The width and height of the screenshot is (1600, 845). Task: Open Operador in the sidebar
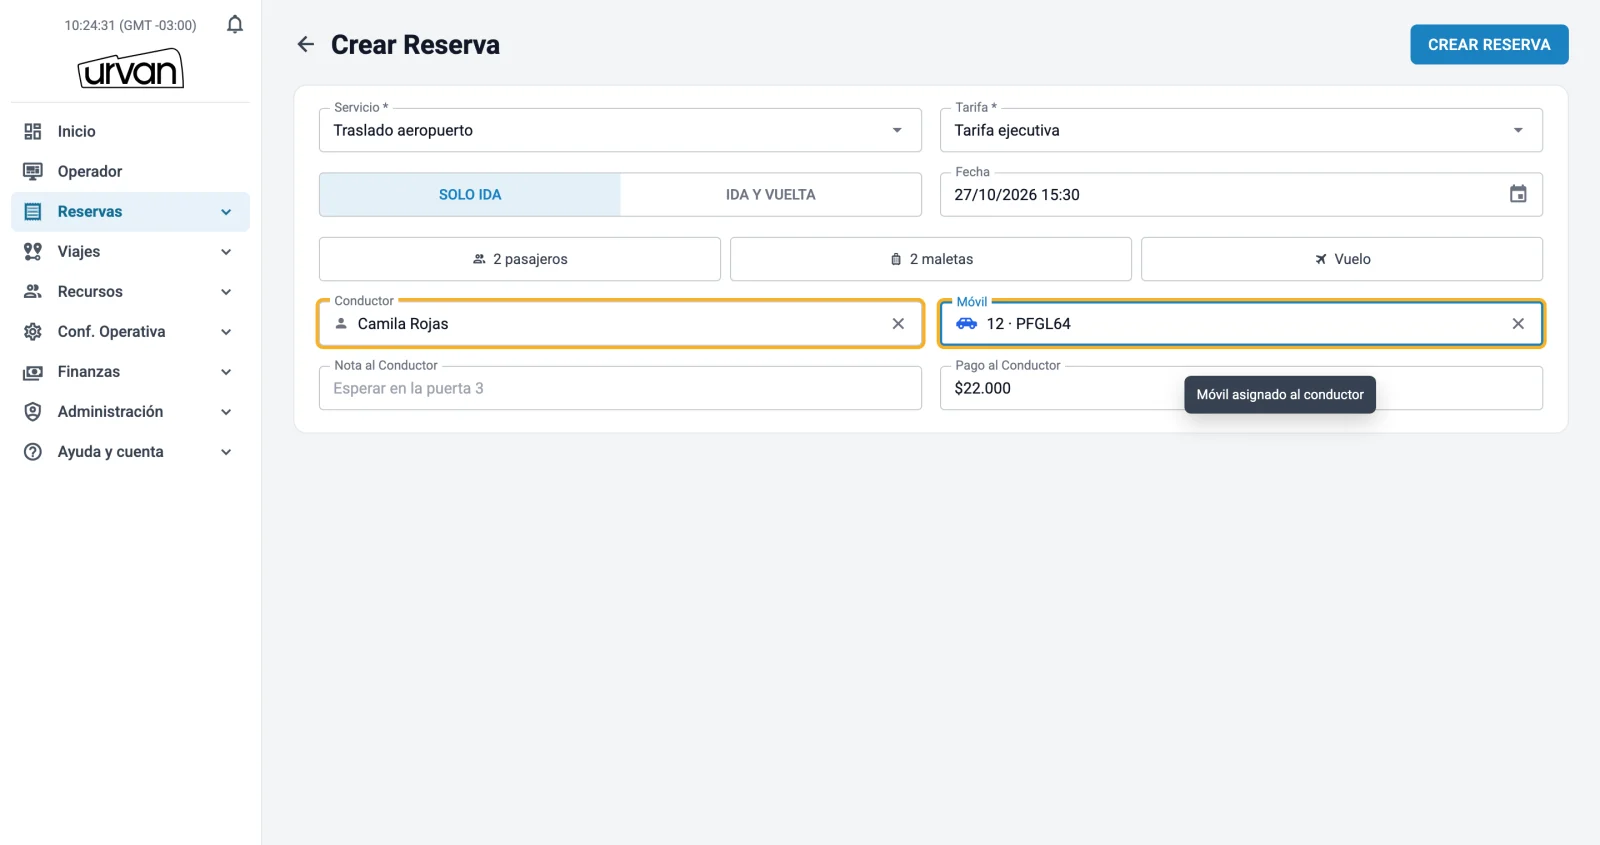130,171
